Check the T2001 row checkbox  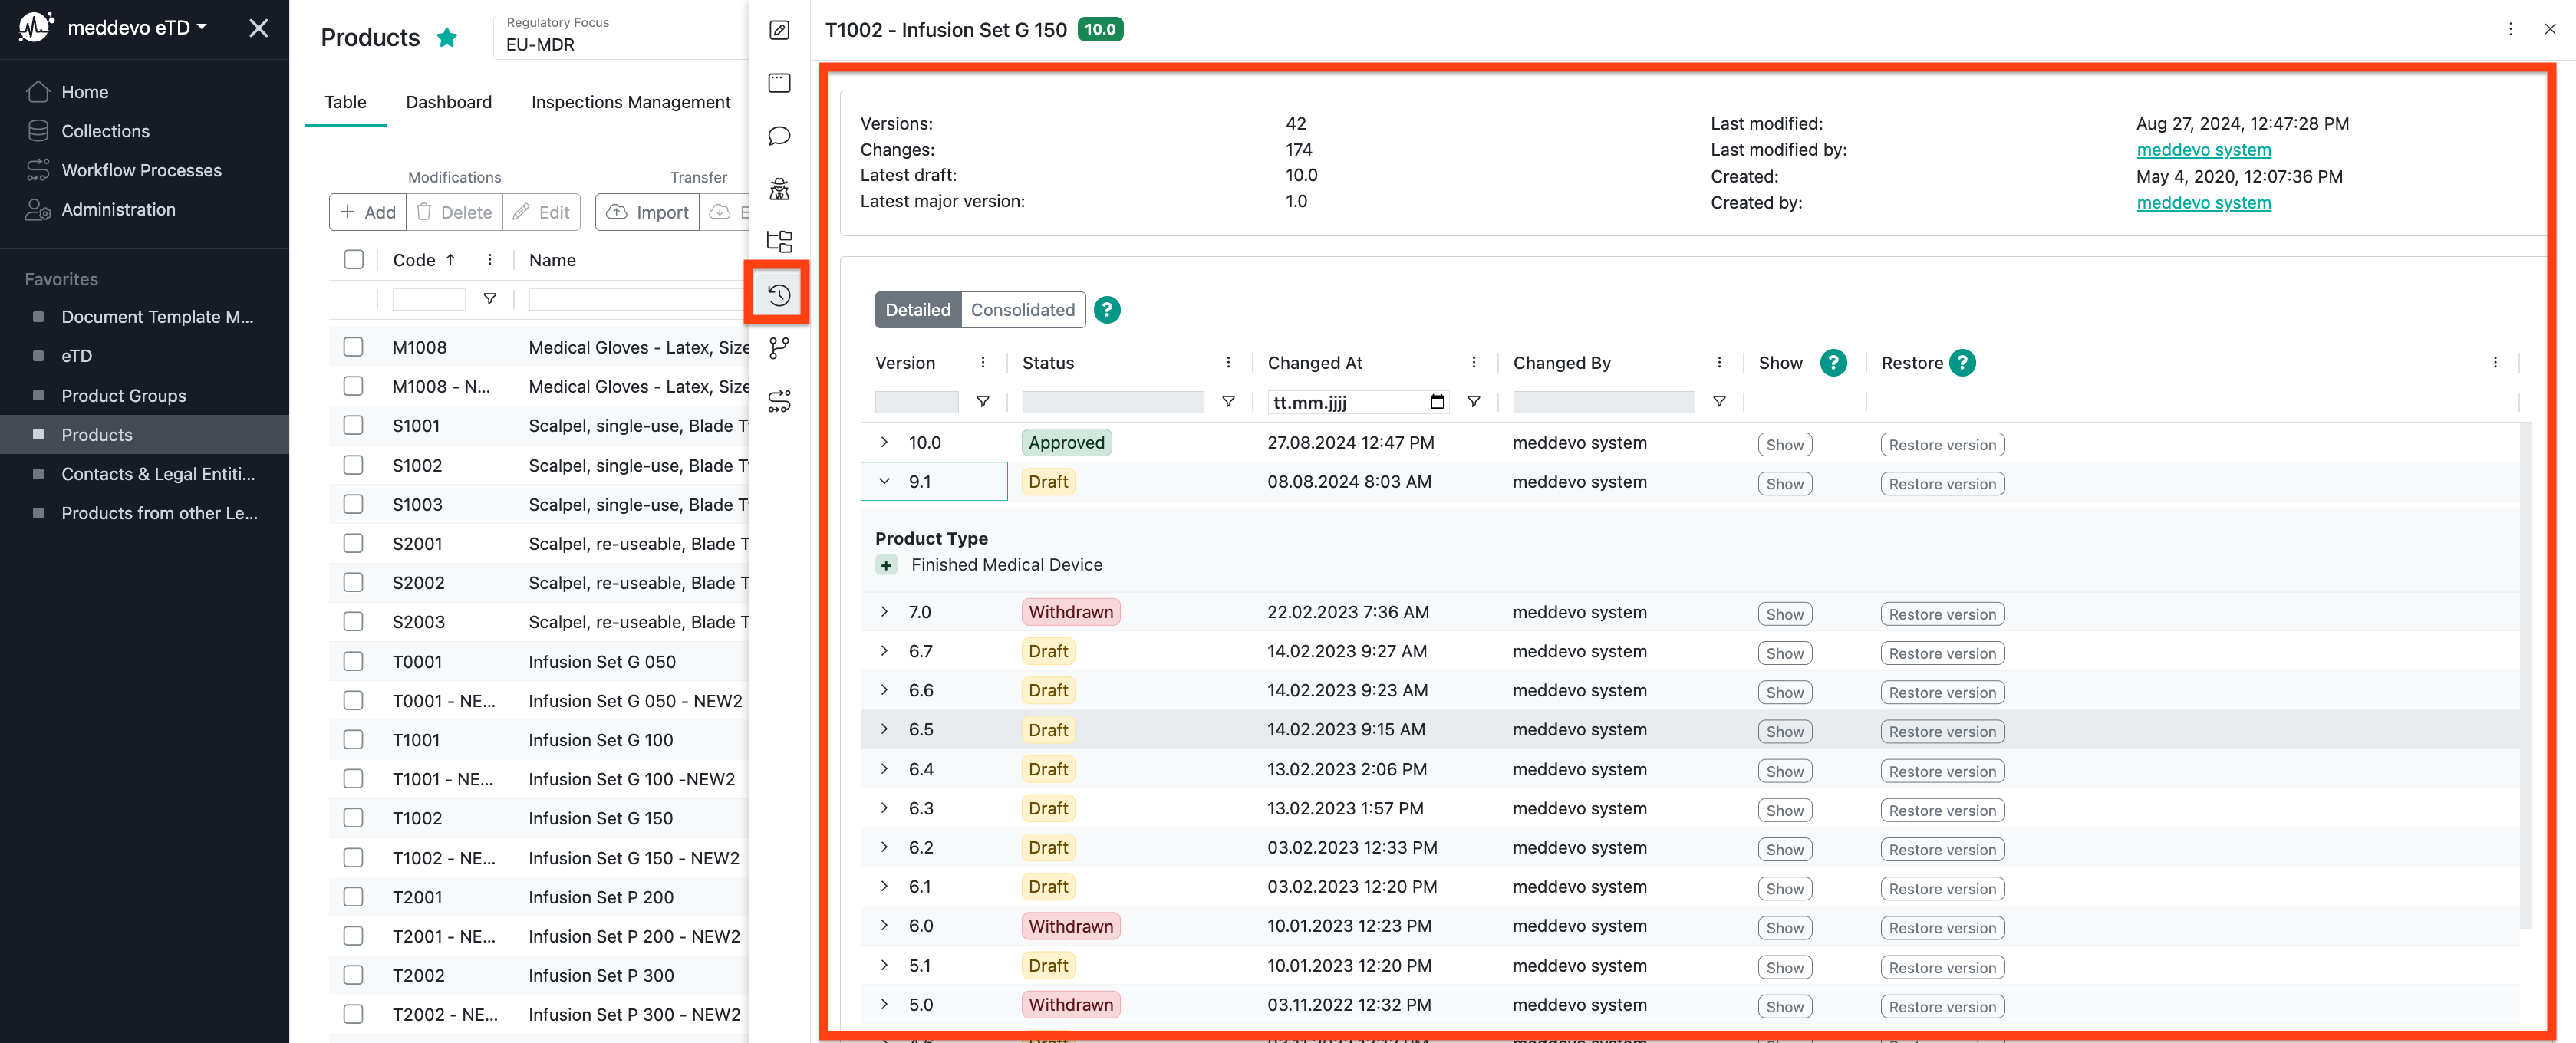[353, 897]
